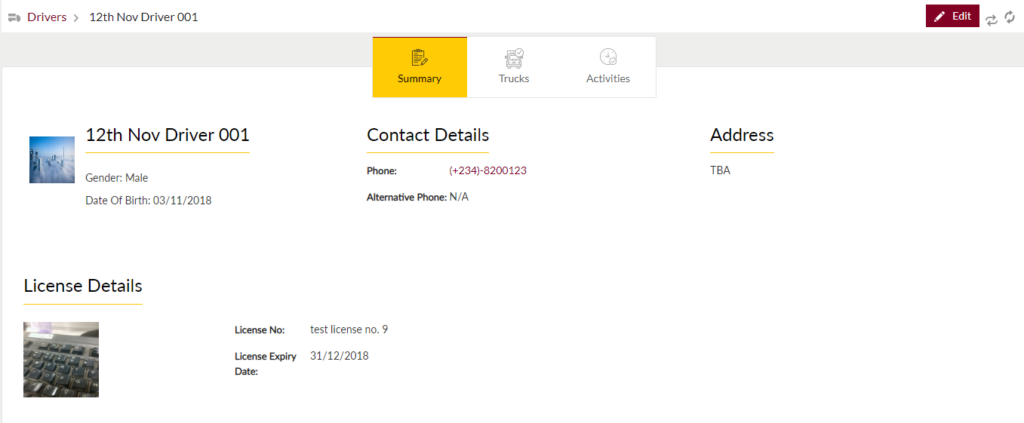Click the pencil icon in Edit
This screenshot has height=423, width=1024.
[x=939, y=16]
